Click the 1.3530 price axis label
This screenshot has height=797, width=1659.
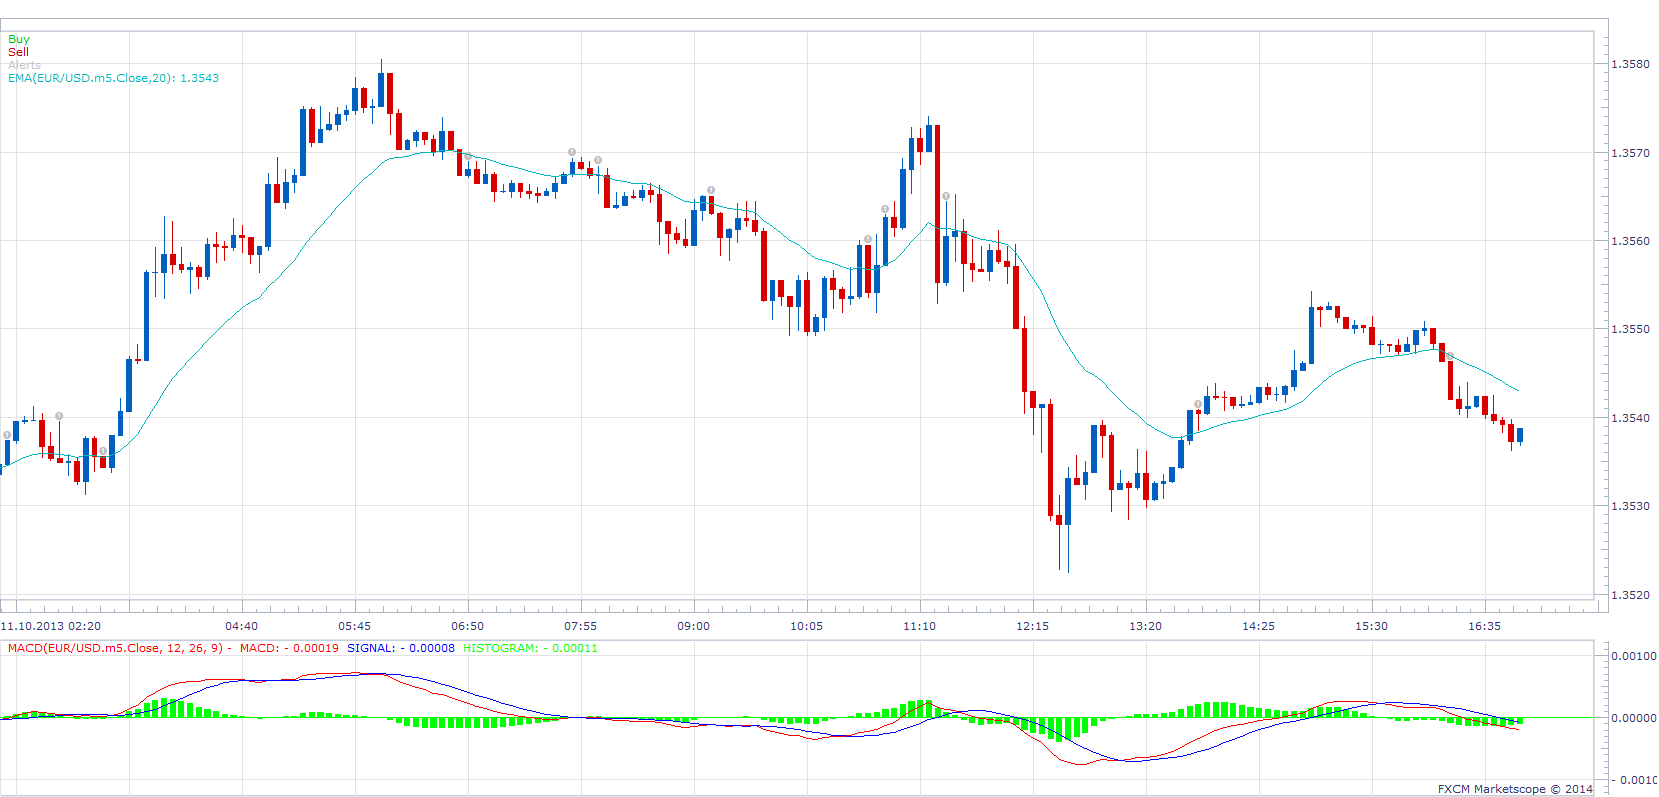point(1630,506)
